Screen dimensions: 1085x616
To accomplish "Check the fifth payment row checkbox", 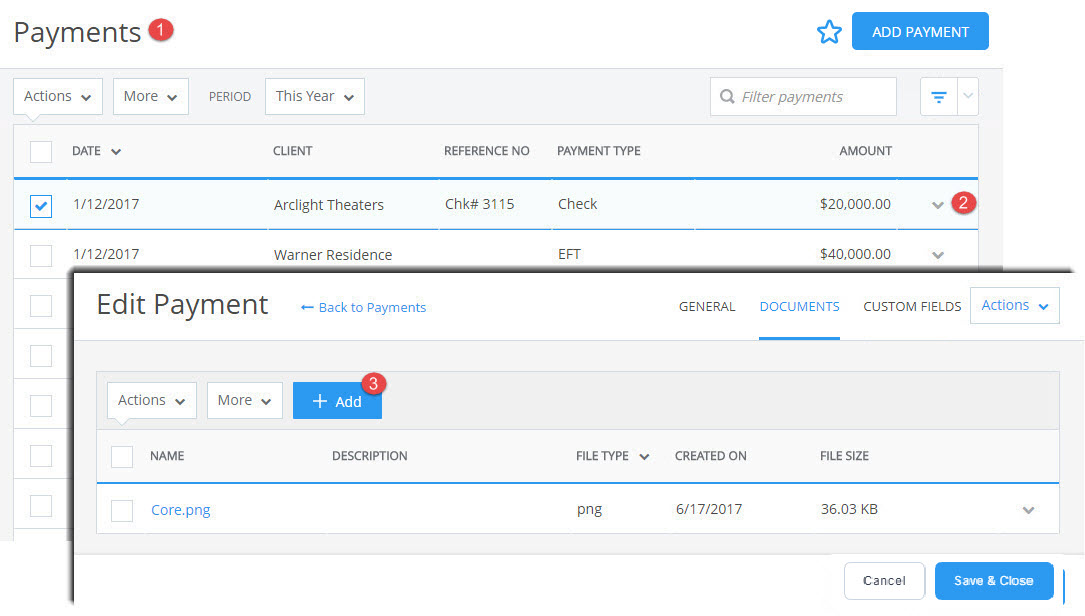I will tap(41, 406).
